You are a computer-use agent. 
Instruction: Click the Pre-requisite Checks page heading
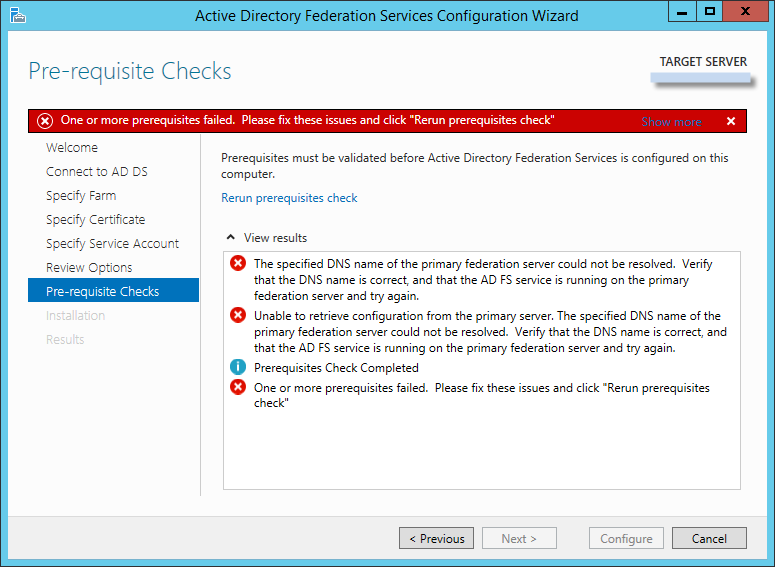point(130,71)
